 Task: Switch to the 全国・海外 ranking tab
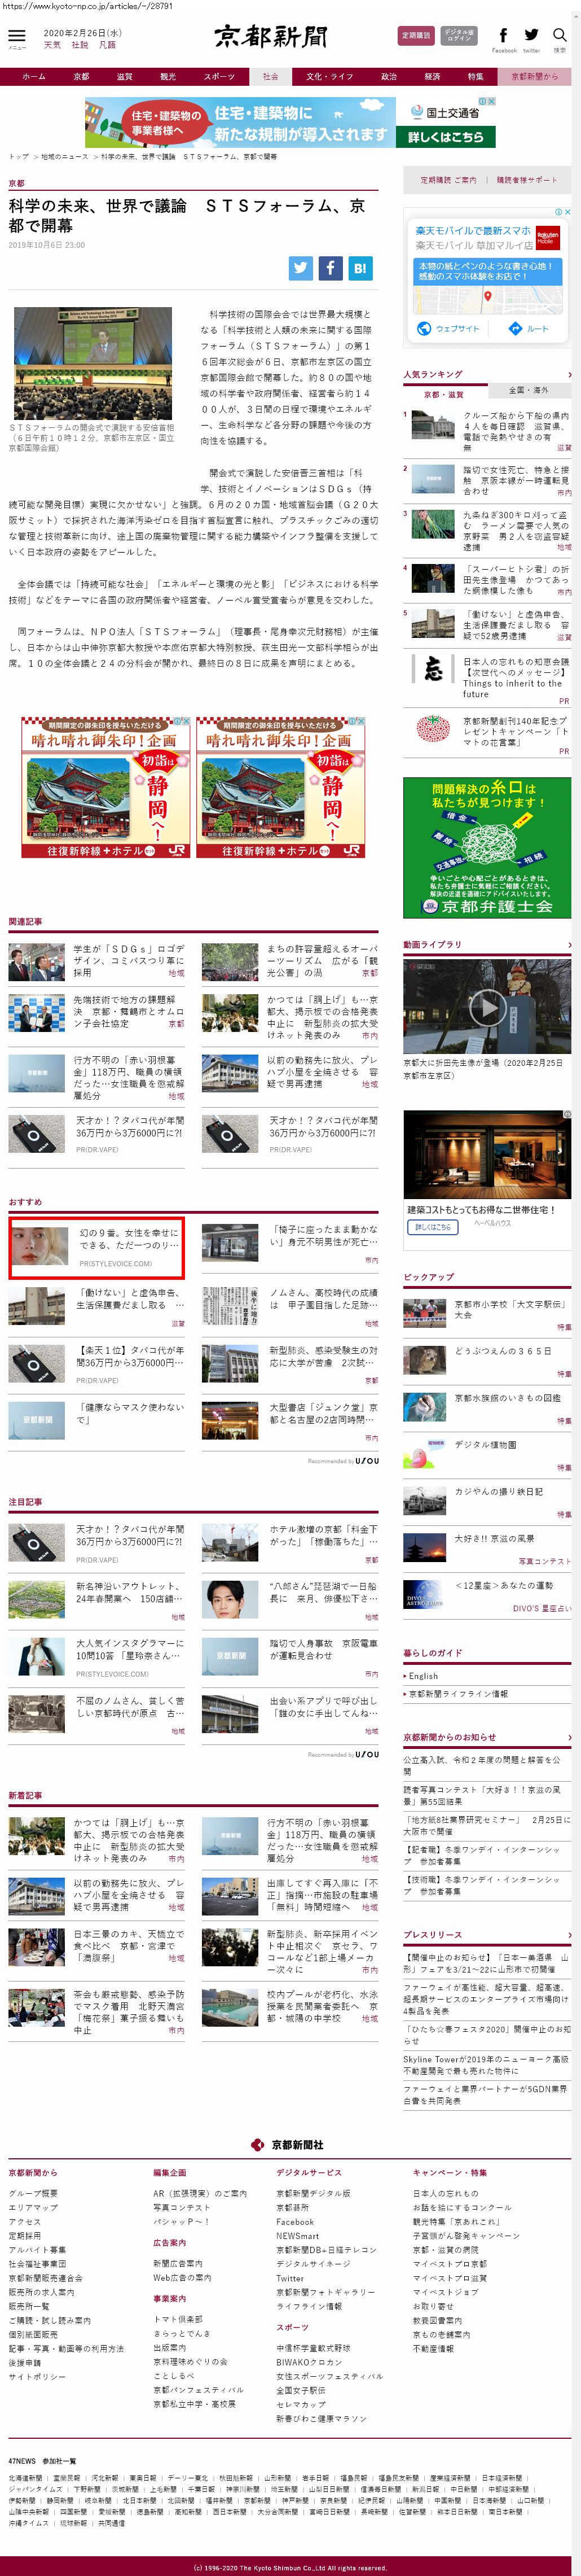pyautogui.click(x=529, y=390)
